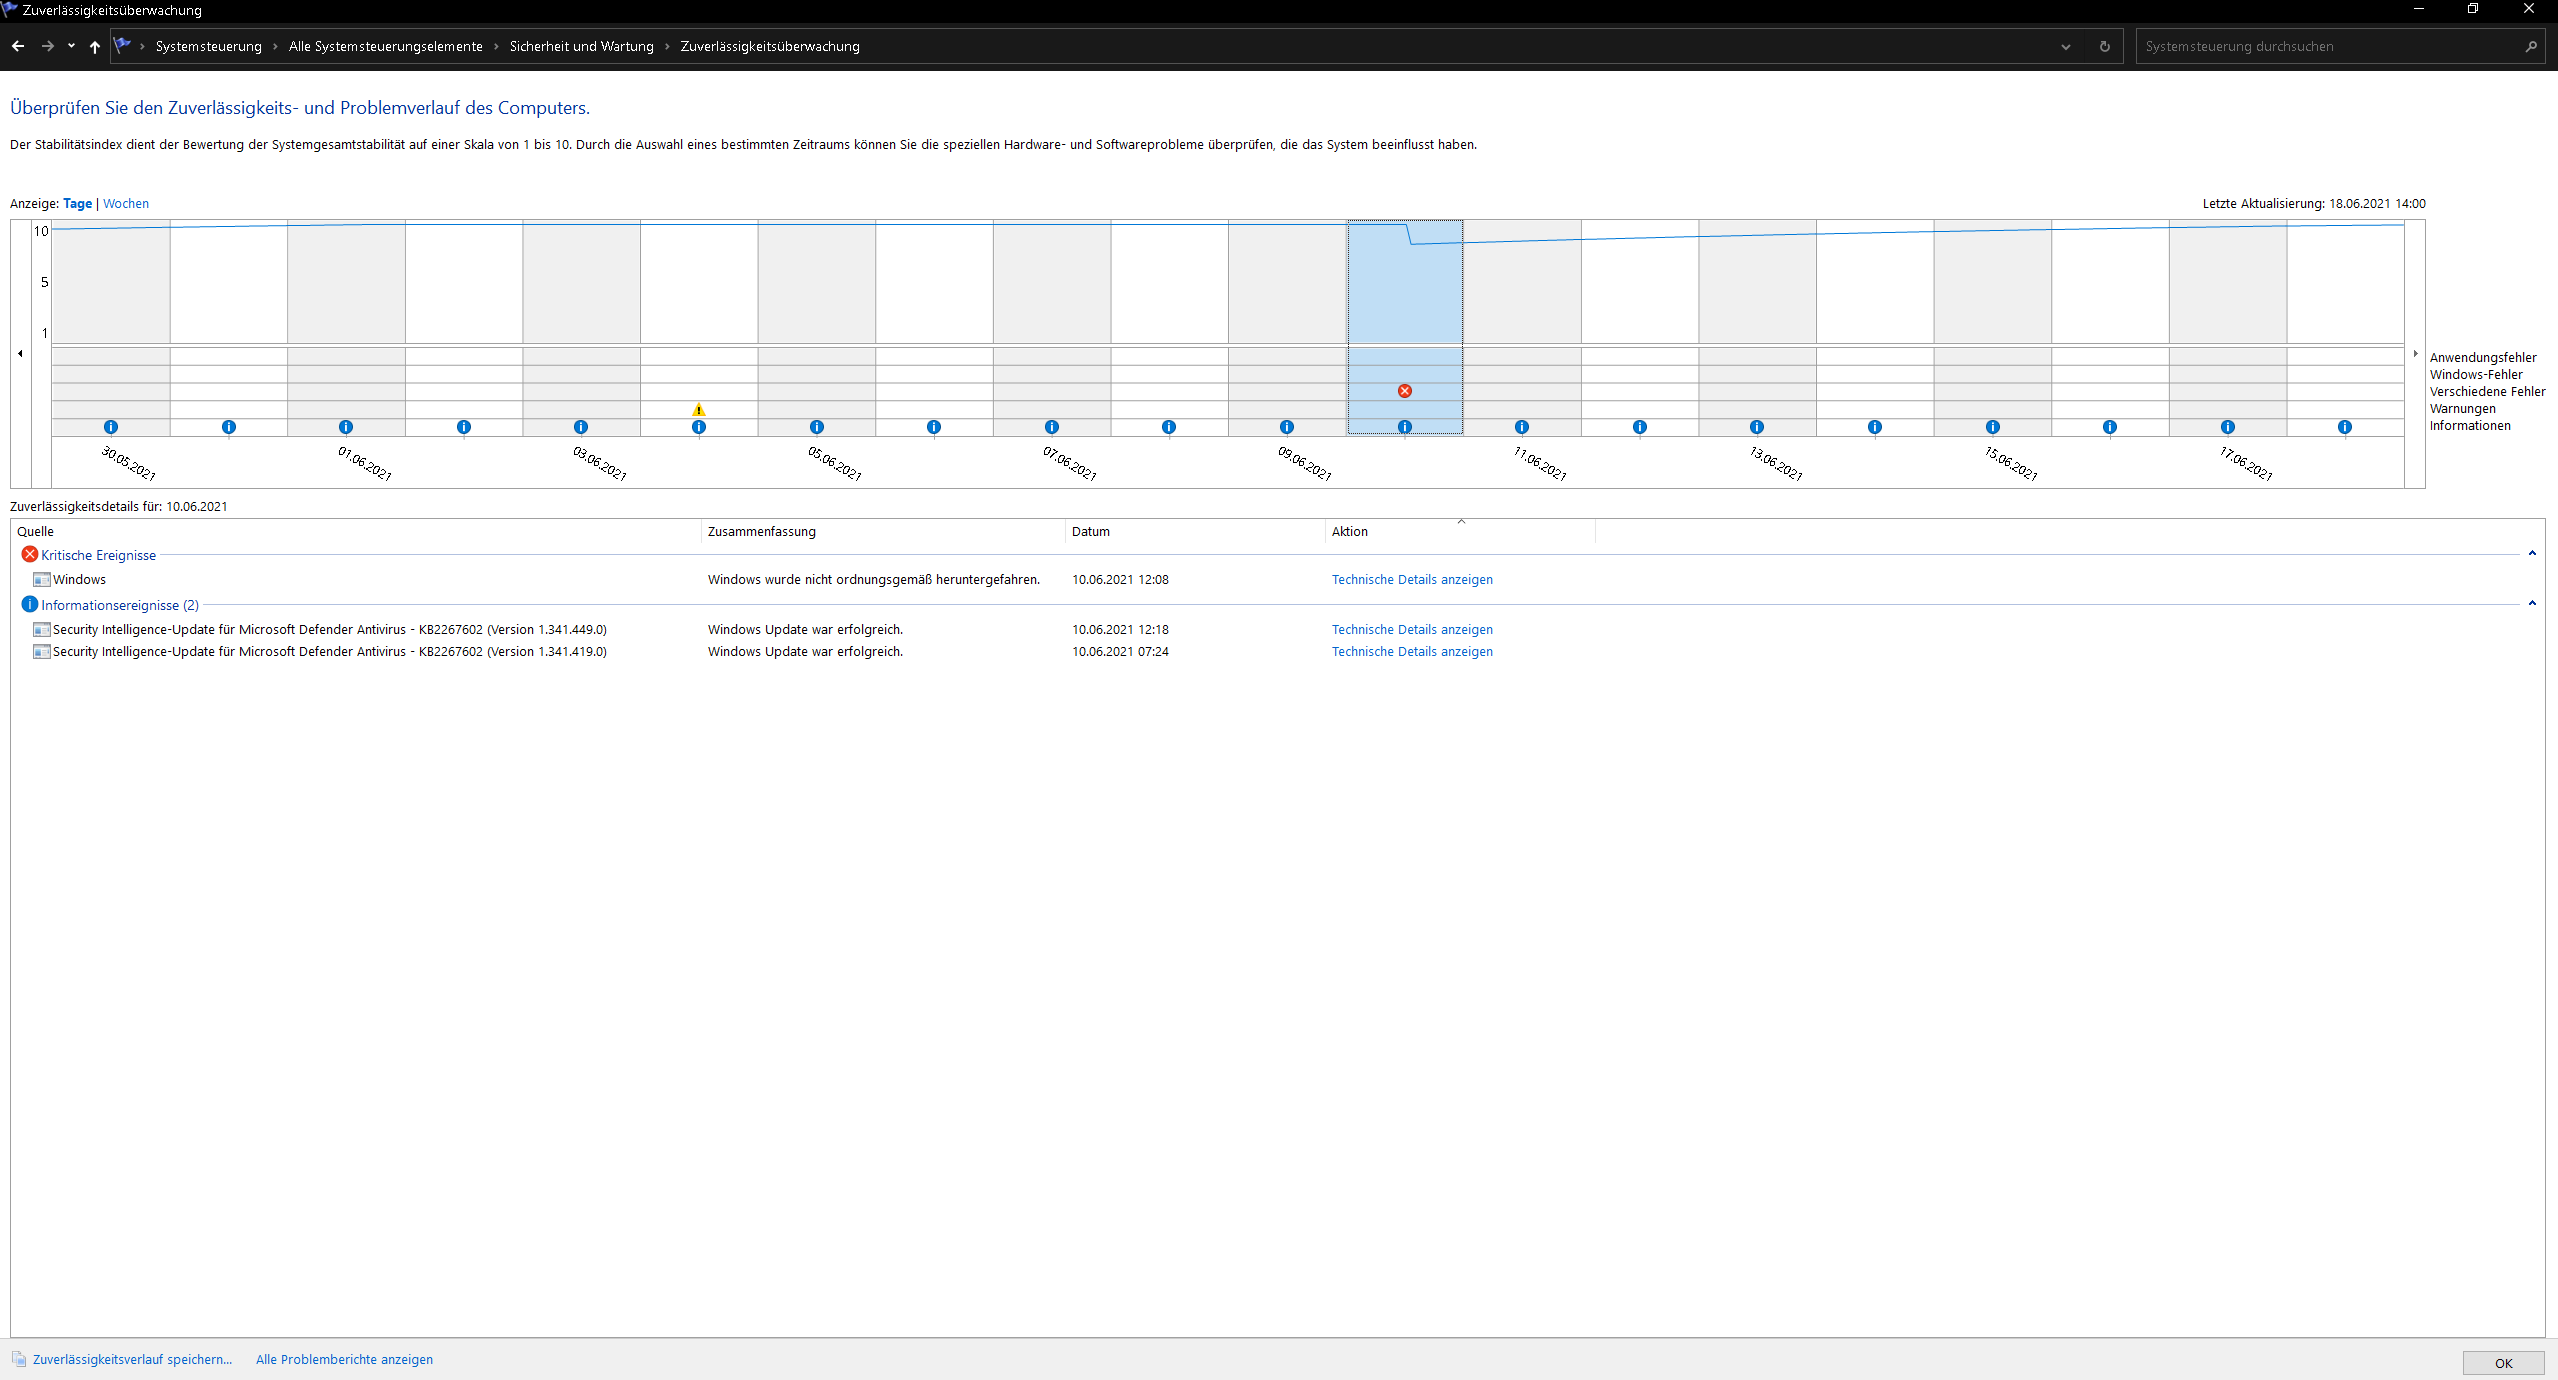The image size is (2558, 1380).
Task: Click Sicherheit und Wartung breadcrumb
Action: click(581, 46)
